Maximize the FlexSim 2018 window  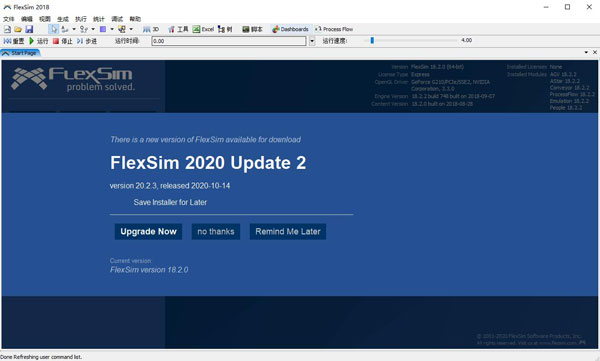[x=567, y=7]
